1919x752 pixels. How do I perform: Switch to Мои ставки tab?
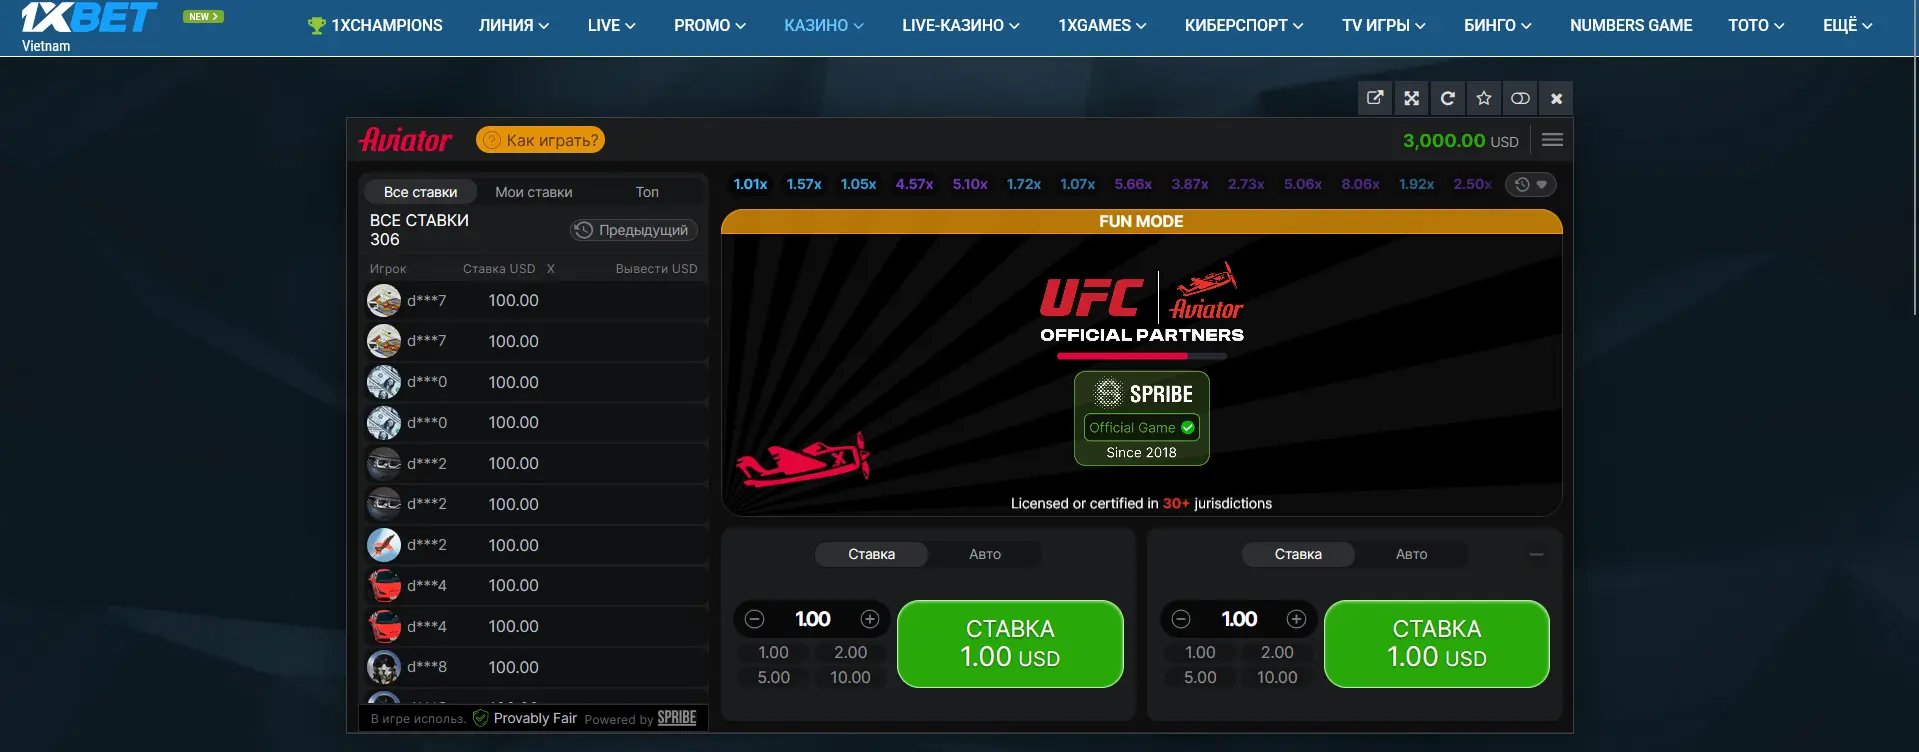pos(534,192)
